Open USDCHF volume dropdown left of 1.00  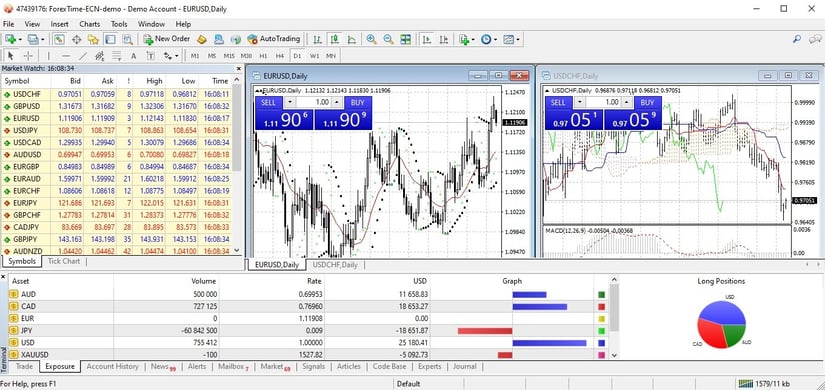coord(580,102)
